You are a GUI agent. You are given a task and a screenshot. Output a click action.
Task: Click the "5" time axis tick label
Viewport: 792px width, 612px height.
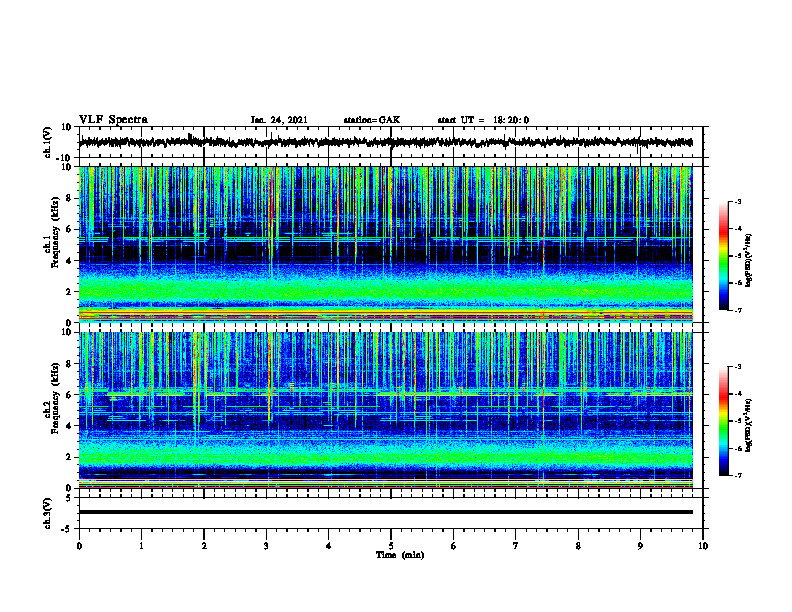pyautogui.click(x=391, y=546)
